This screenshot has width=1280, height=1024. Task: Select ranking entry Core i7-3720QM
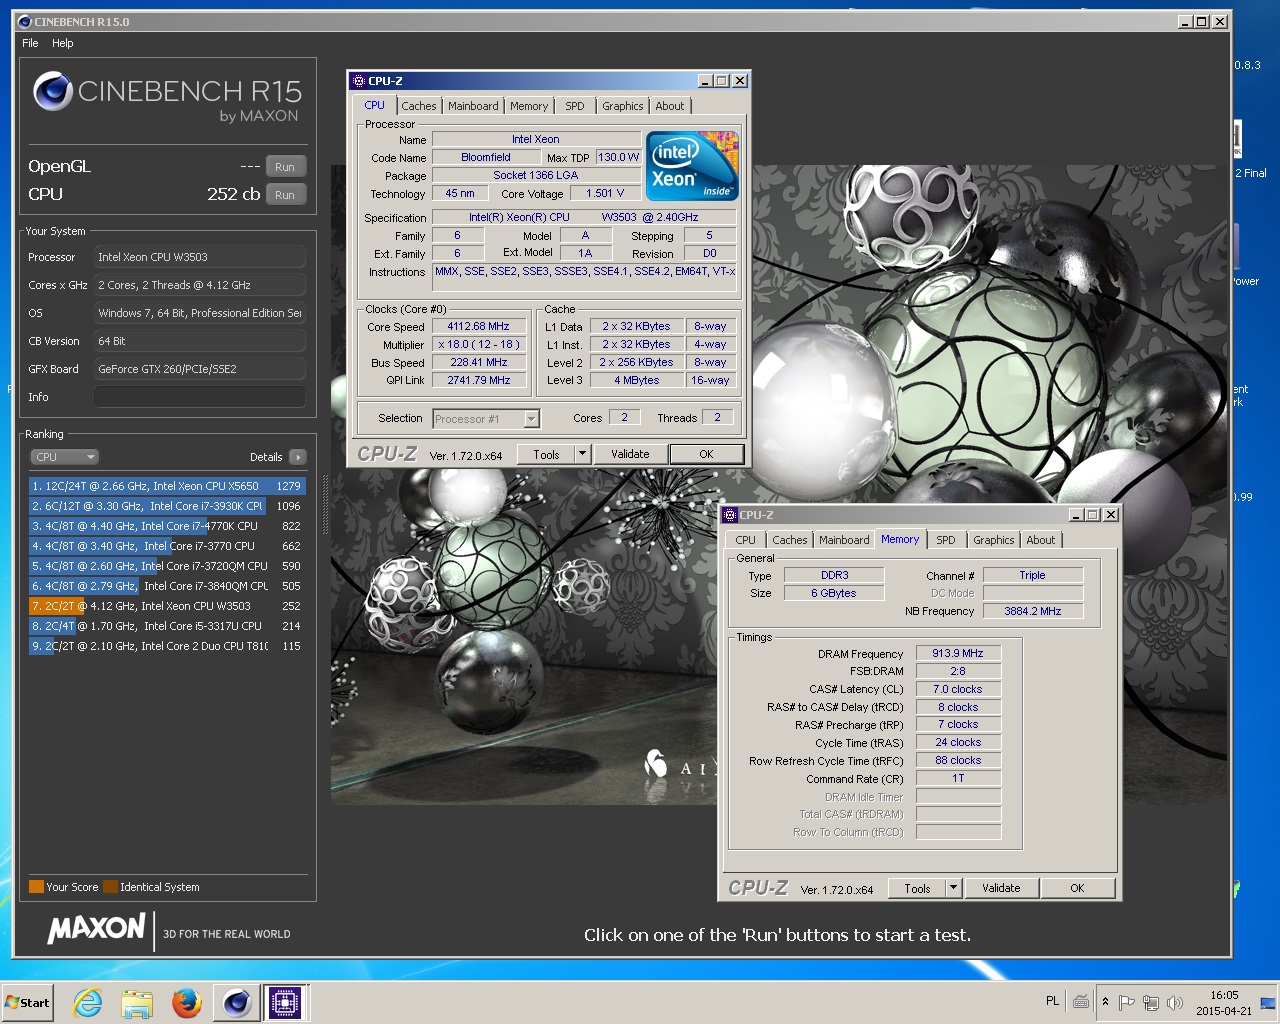click(167, 566)
